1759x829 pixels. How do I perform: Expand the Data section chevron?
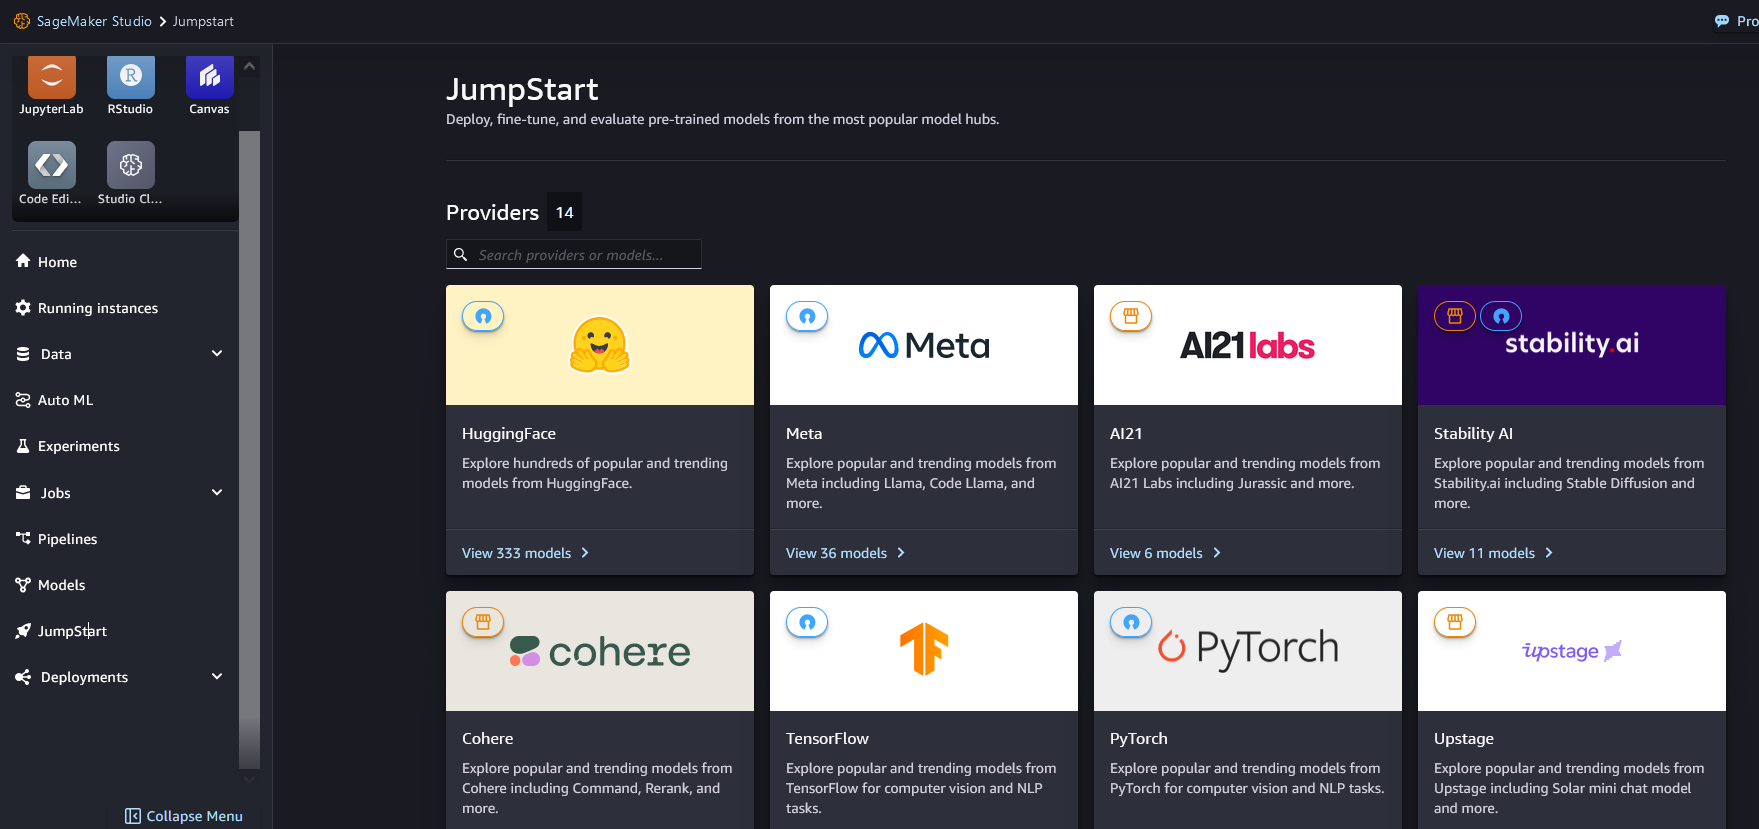coord(217,353)
